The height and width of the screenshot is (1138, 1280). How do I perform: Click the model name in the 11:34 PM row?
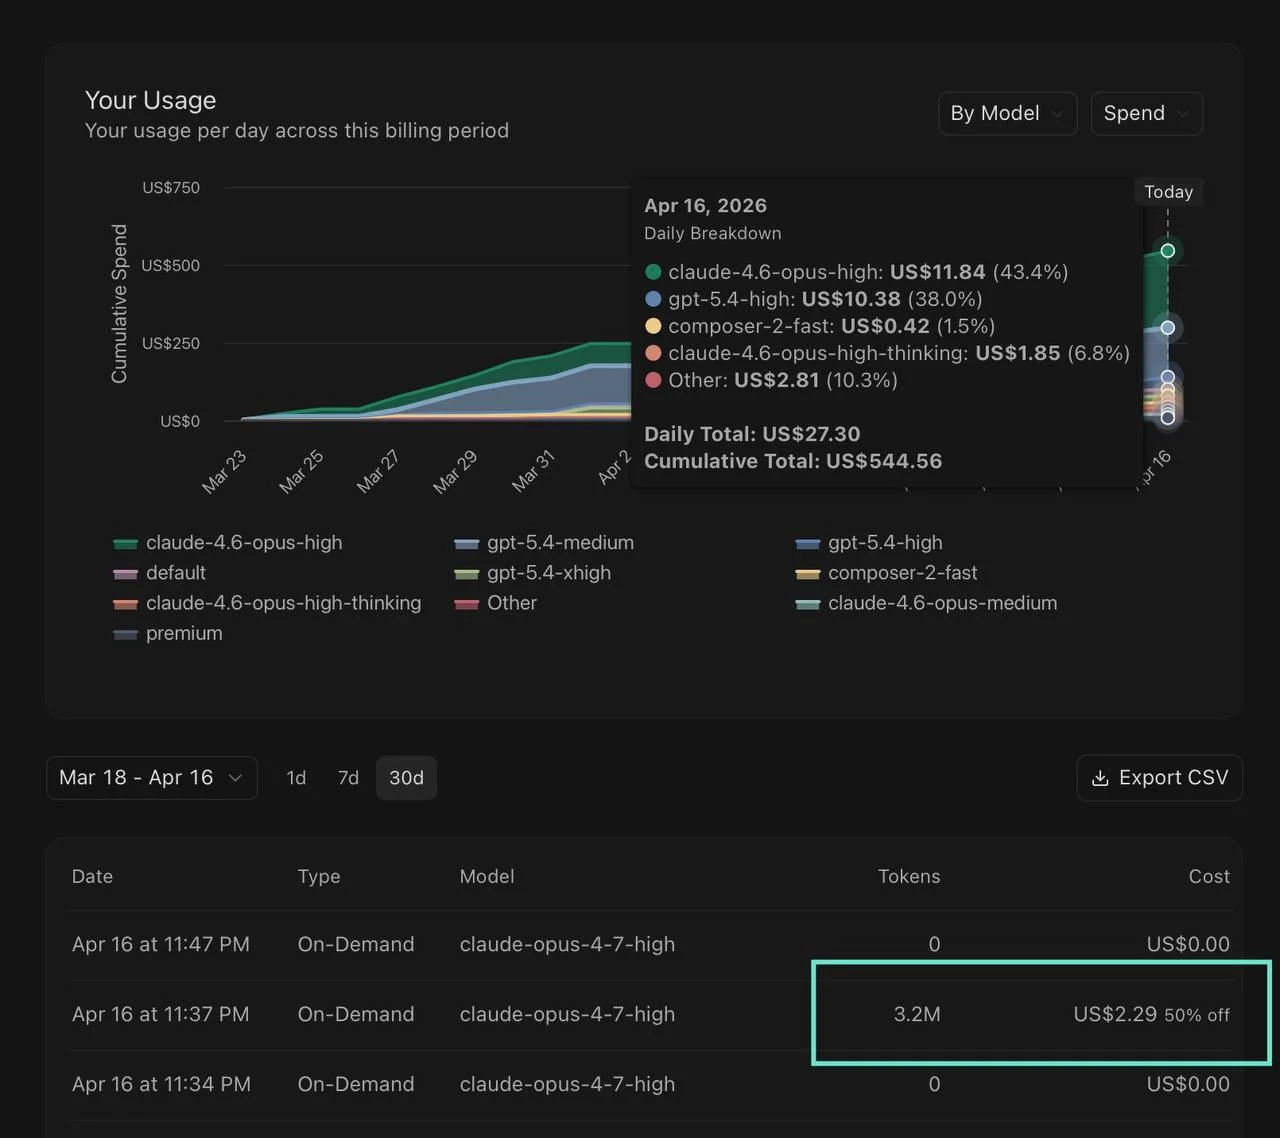pos(567,1084)
